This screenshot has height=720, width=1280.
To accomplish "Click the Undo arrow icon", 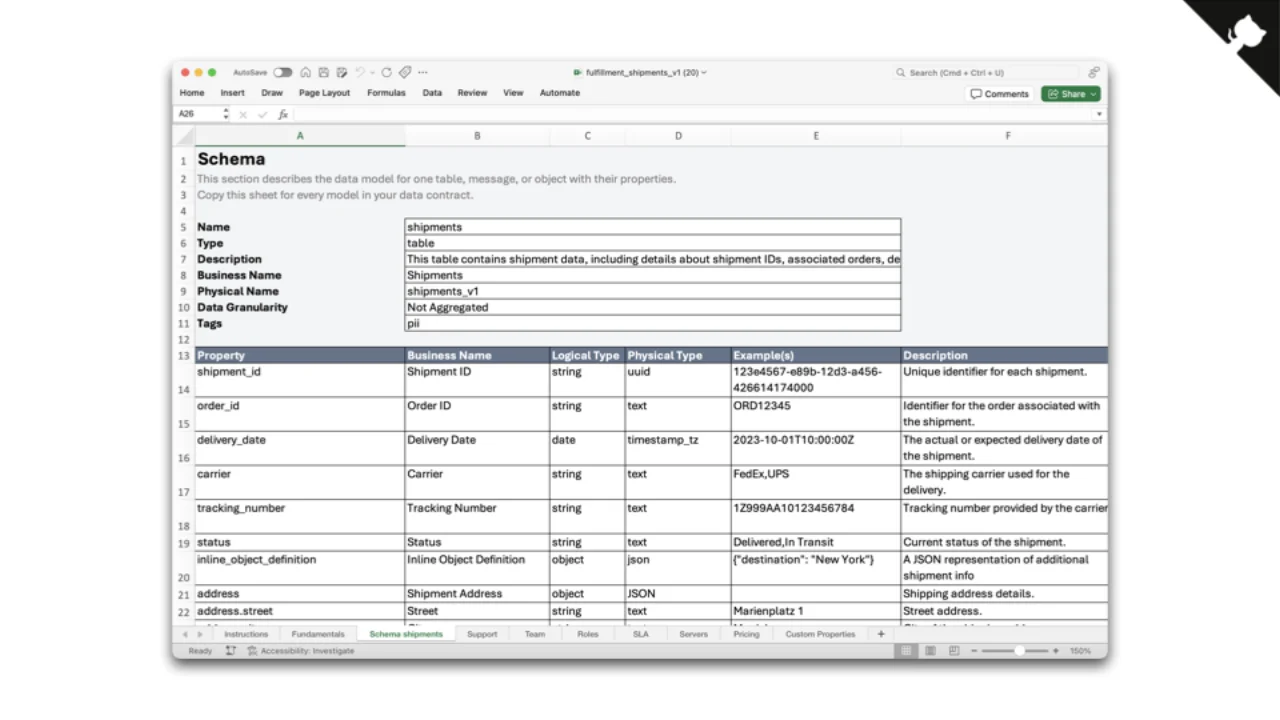I will pos(360,72).
